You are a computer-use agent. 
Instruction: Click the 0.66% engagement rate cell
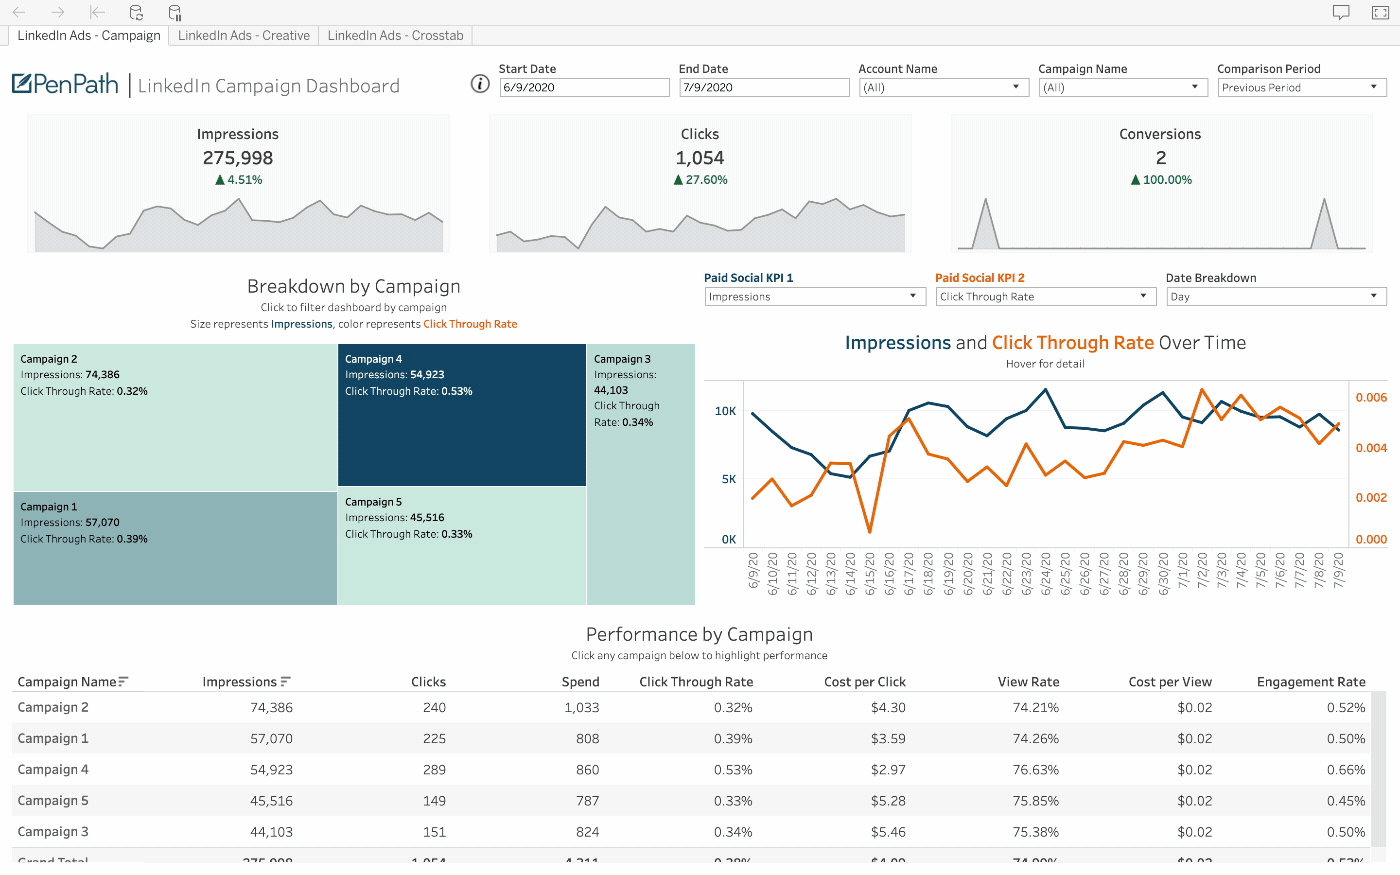1346,769
